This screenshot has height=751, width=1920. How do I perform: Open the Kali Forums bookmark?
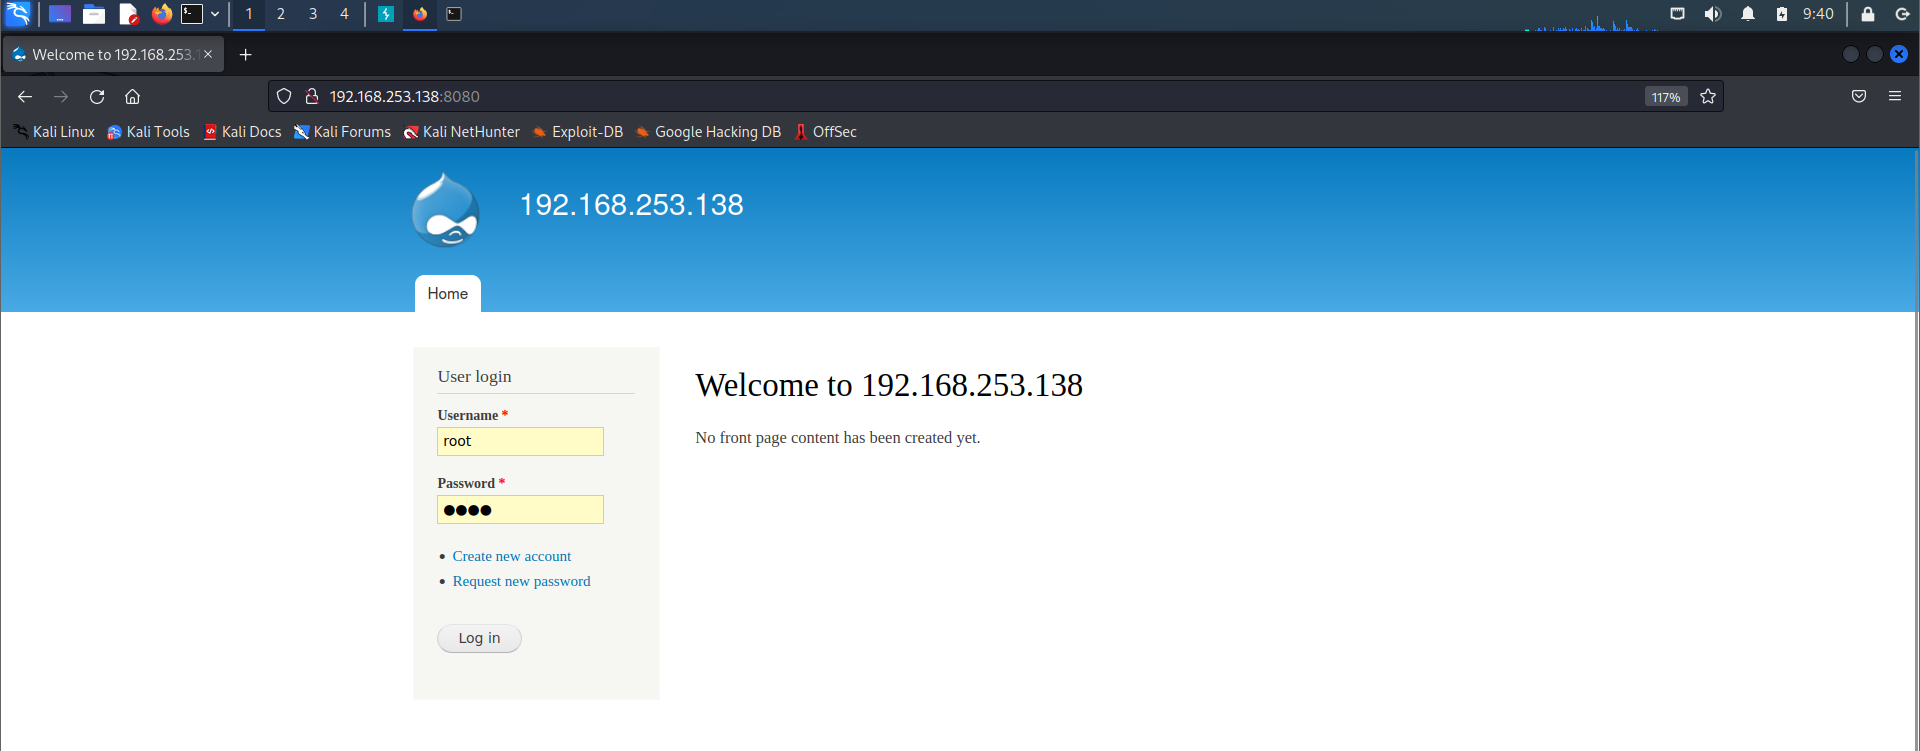pos(342,132)
